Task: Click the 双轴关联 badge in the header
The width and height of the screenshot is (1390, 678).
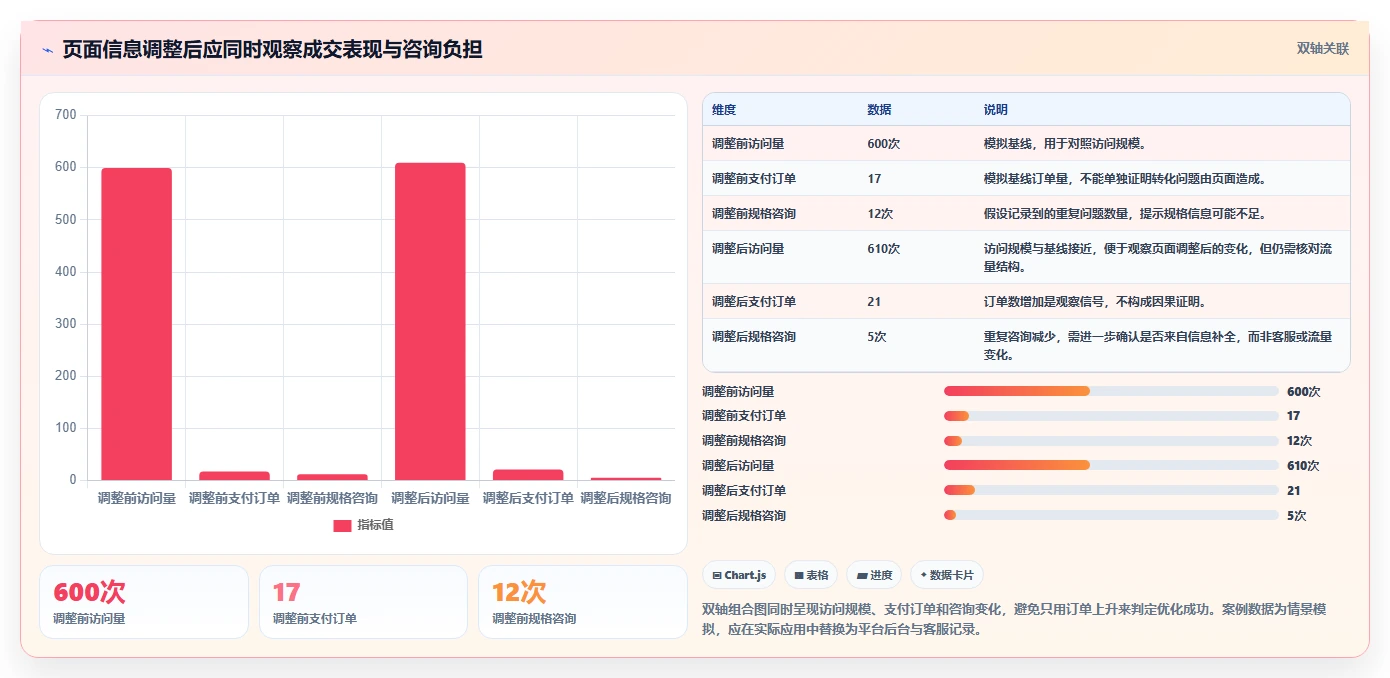Action: pos(1323,48)
